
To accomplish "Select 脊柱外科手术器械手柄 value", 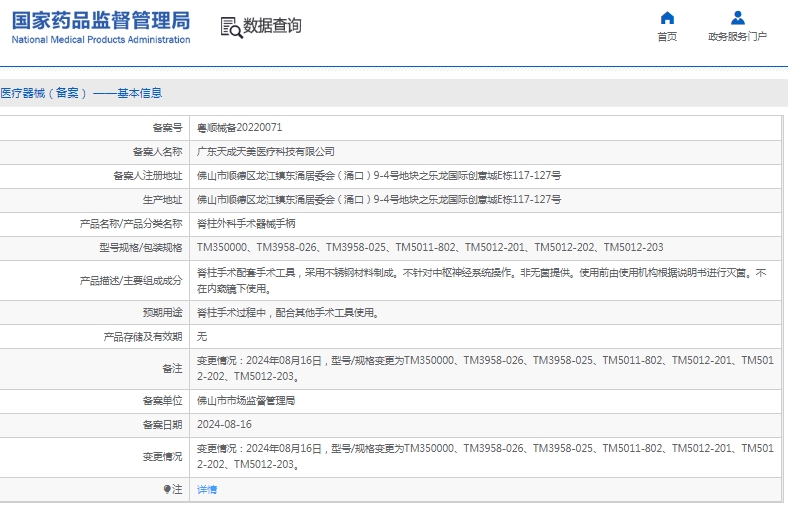I will pyautogui.click(x=246, y=224).
